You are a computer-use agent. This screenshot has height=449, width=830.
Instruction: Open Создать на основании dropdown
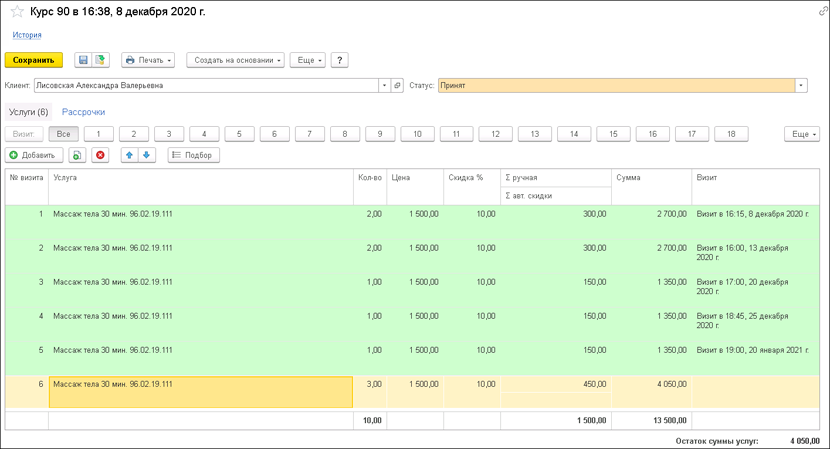coord(236,60)
